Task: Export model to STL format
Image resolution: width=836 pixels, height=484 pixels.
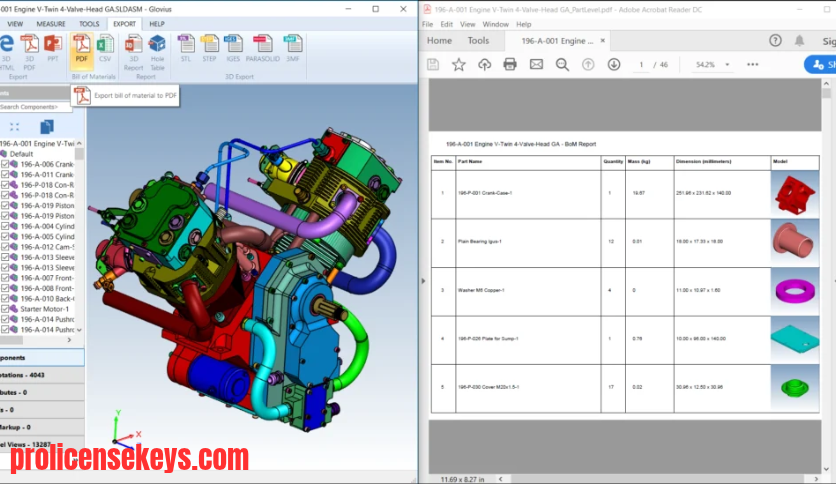Action: pos(186,49)
